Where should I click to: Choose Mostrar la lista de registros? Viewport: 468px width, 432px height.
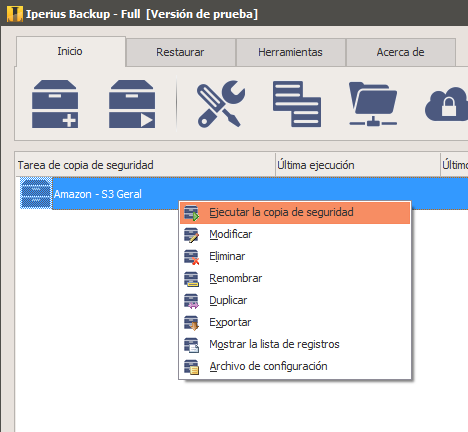pos(295,344)
